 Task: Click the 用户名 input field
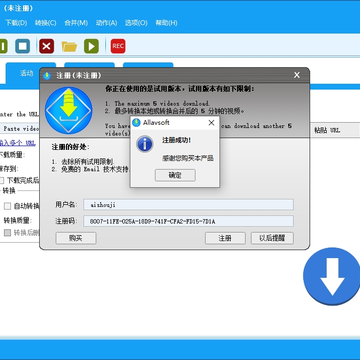coord(188,205)
